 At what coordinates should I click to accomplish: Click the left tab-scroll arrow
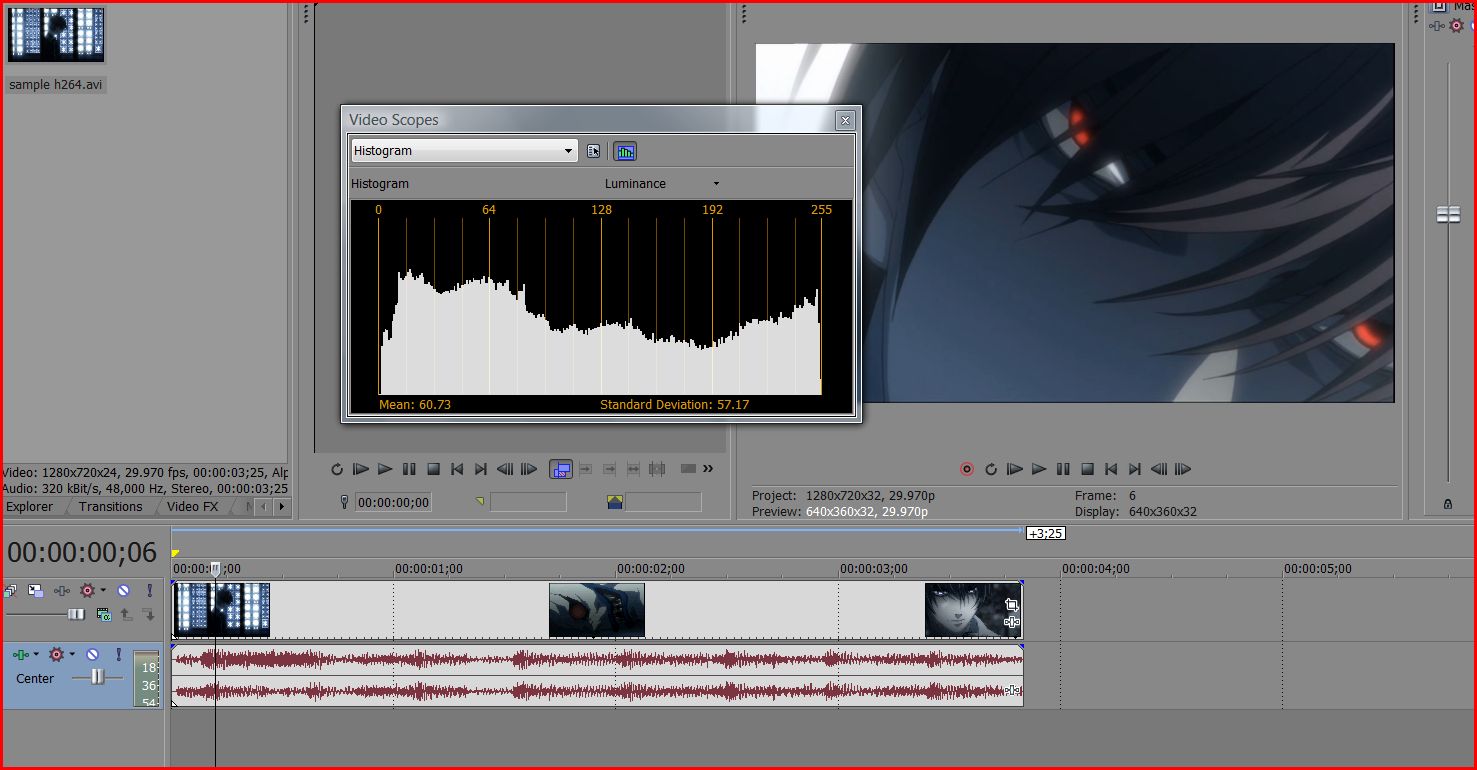coord(263,507)
